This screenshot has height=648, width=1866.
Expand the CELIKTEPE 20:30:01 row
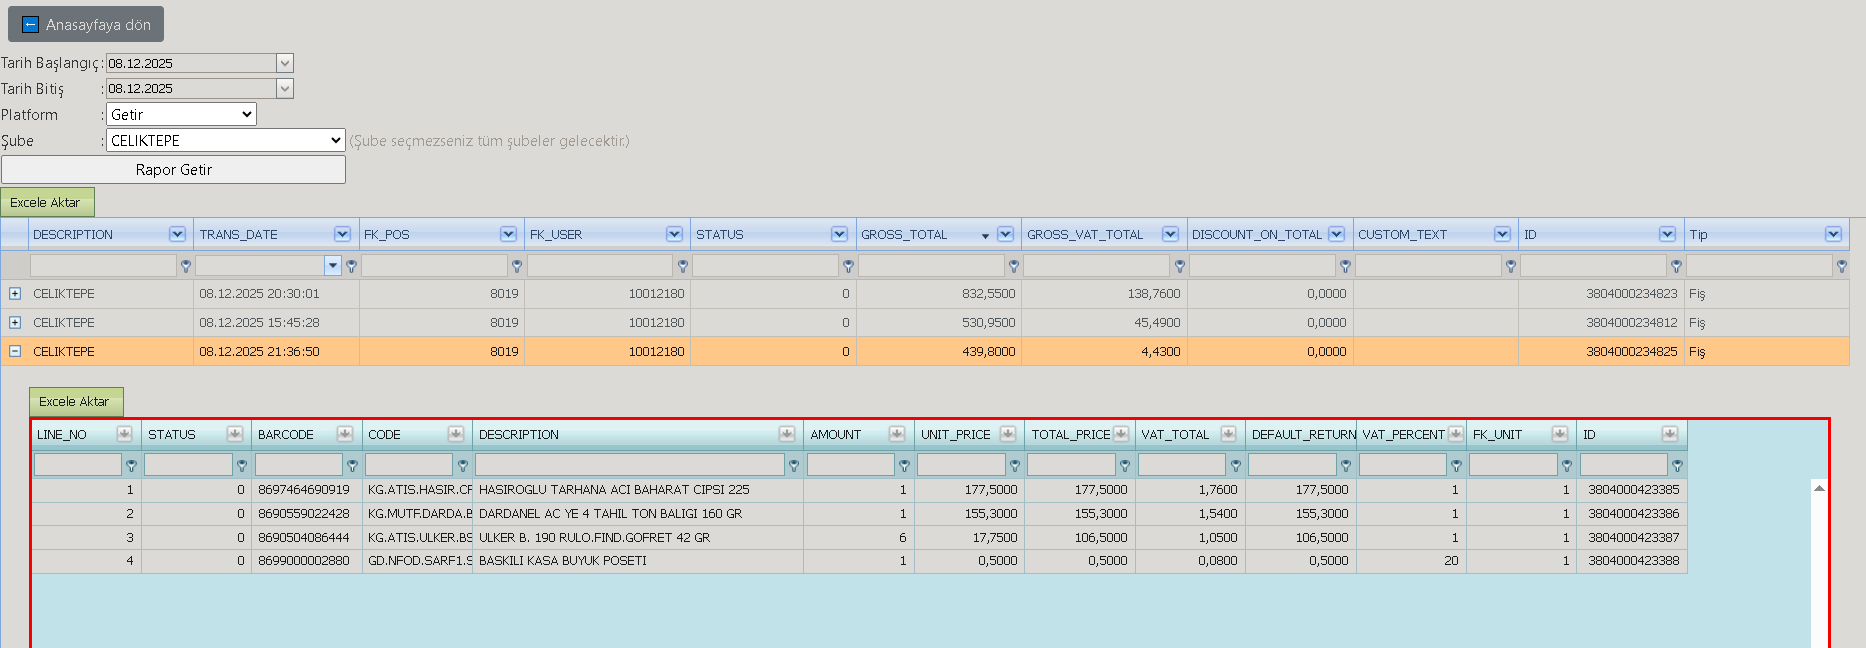pyautogui.click(x=15, y=294)
